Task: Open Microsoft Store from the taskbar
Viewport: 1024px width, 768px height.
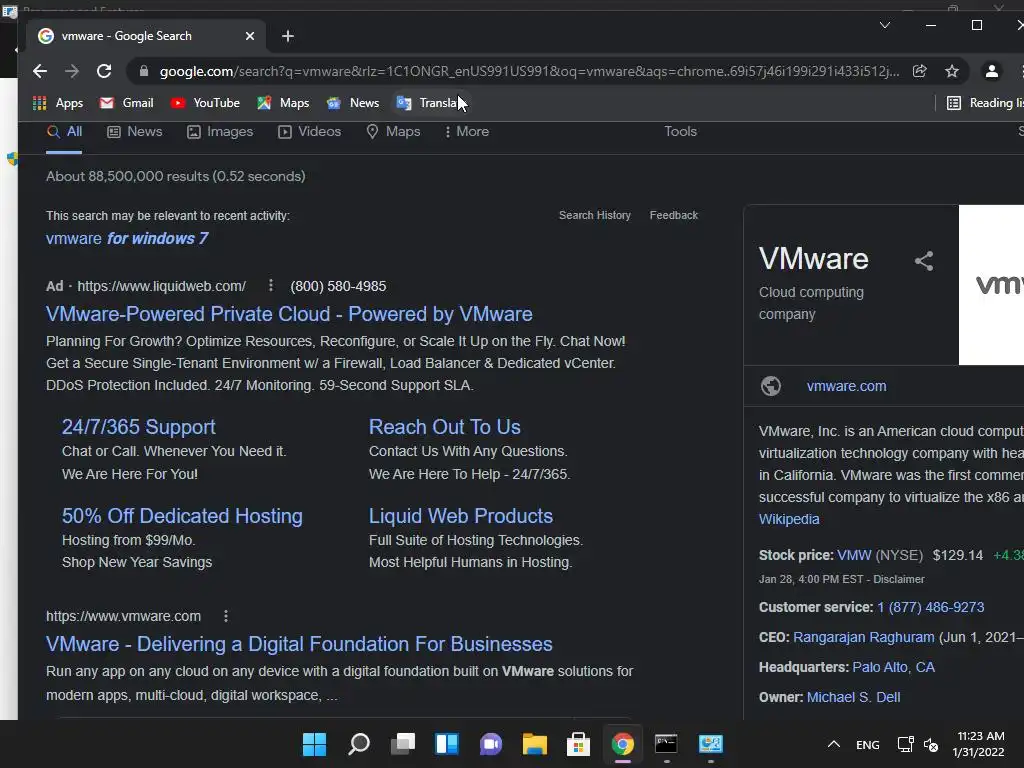Action: (578, 744)
